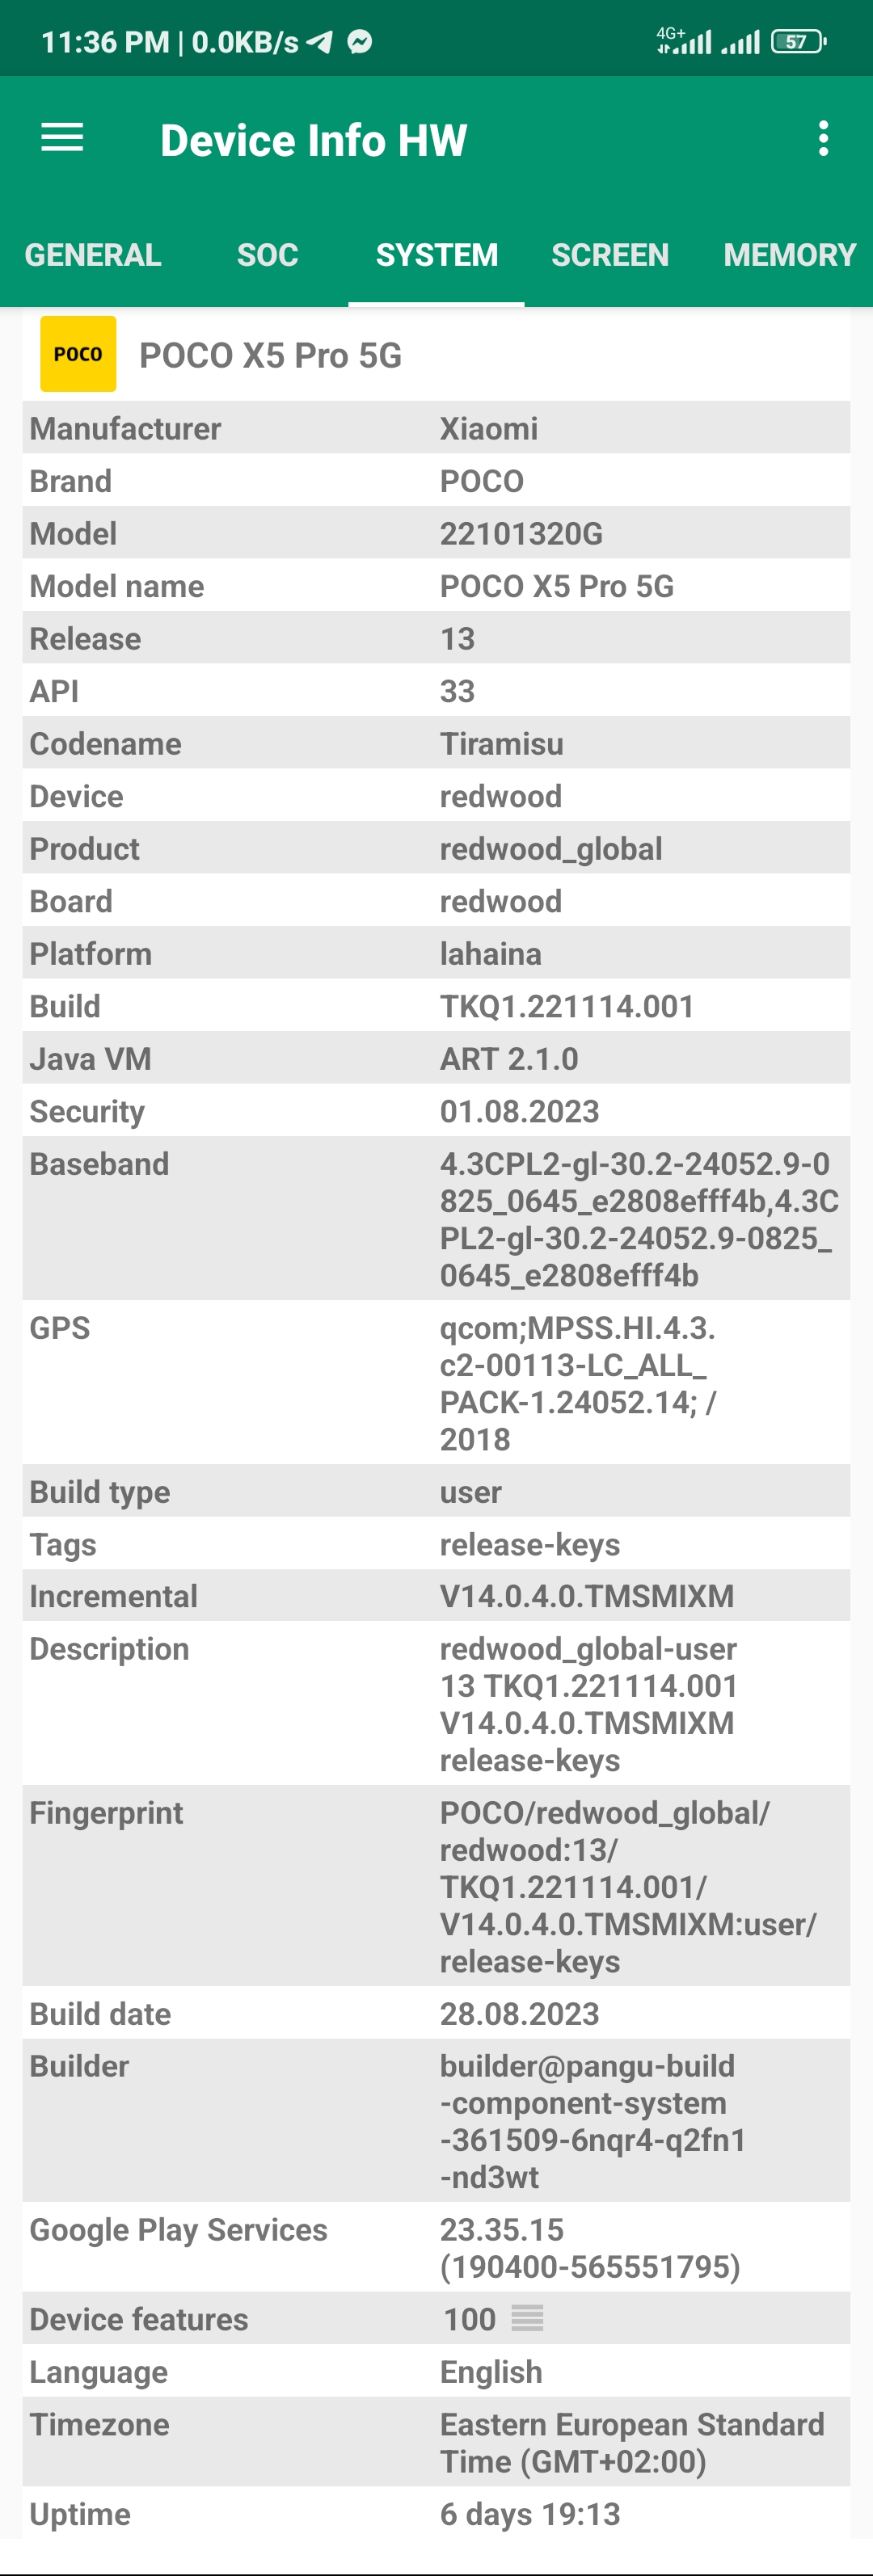Tap the 4G+ signal strength icon

click(x=684, y=41)
